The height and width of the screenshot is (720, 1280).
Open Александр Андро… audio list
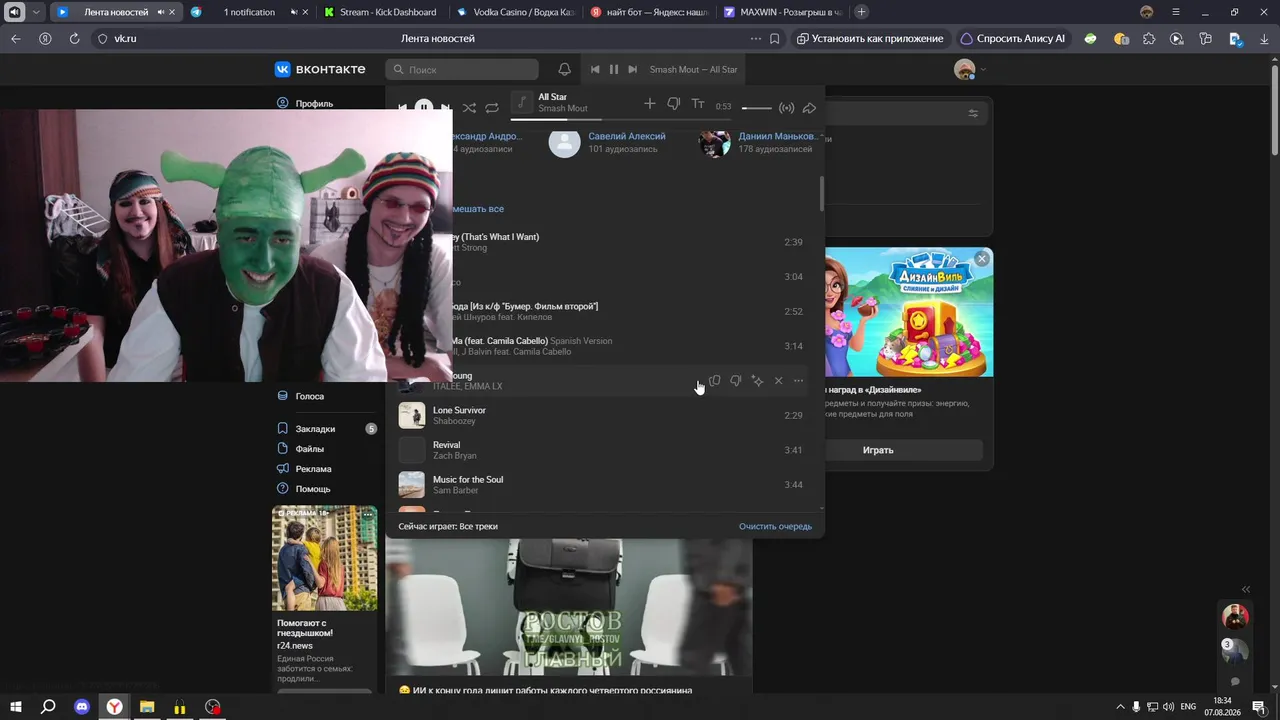pyautogui.click(x=487, y=136)
